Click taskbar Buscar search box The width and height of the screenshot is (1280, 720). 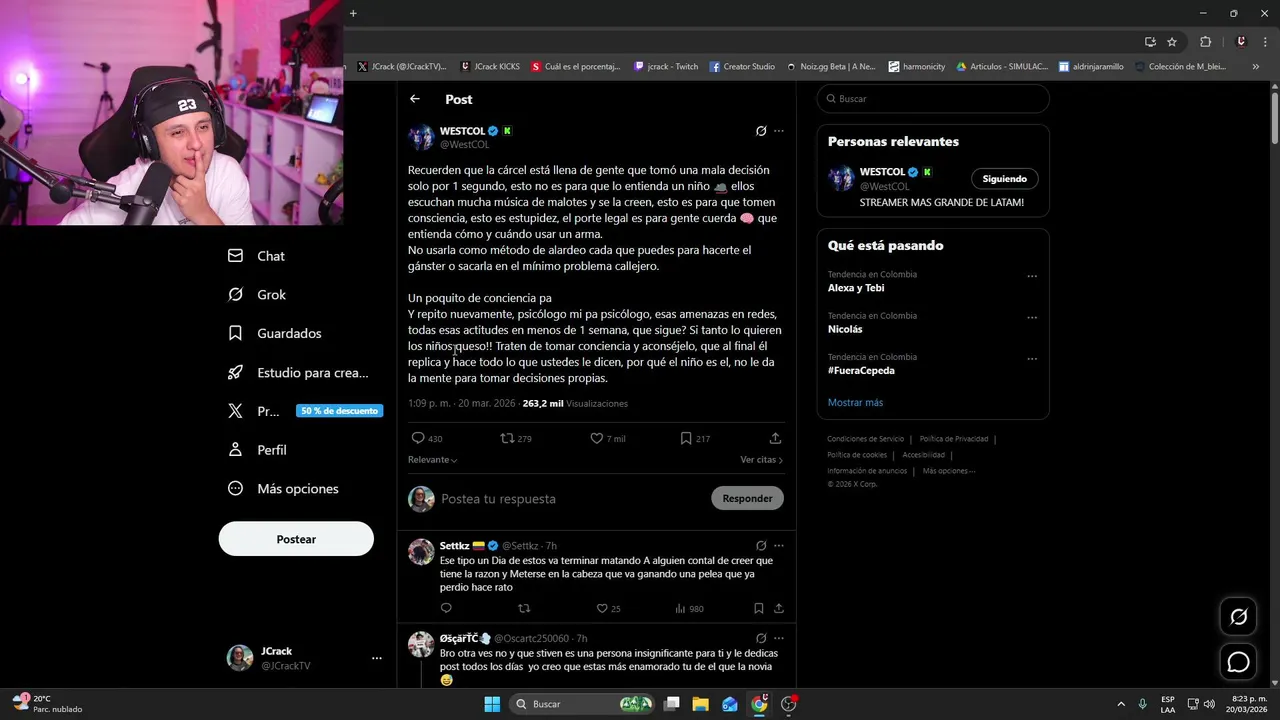coord(584,704)
